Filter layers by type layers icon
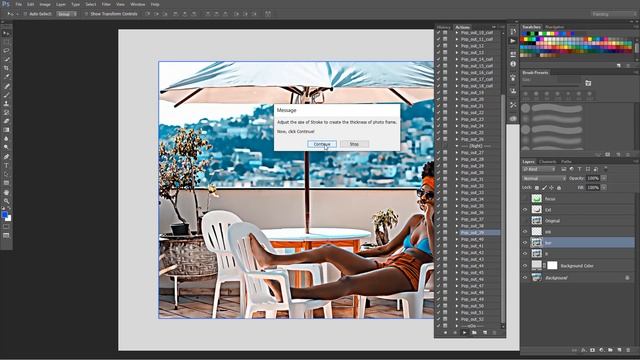This screenshot has height=360, width=640. pos(580,169)
